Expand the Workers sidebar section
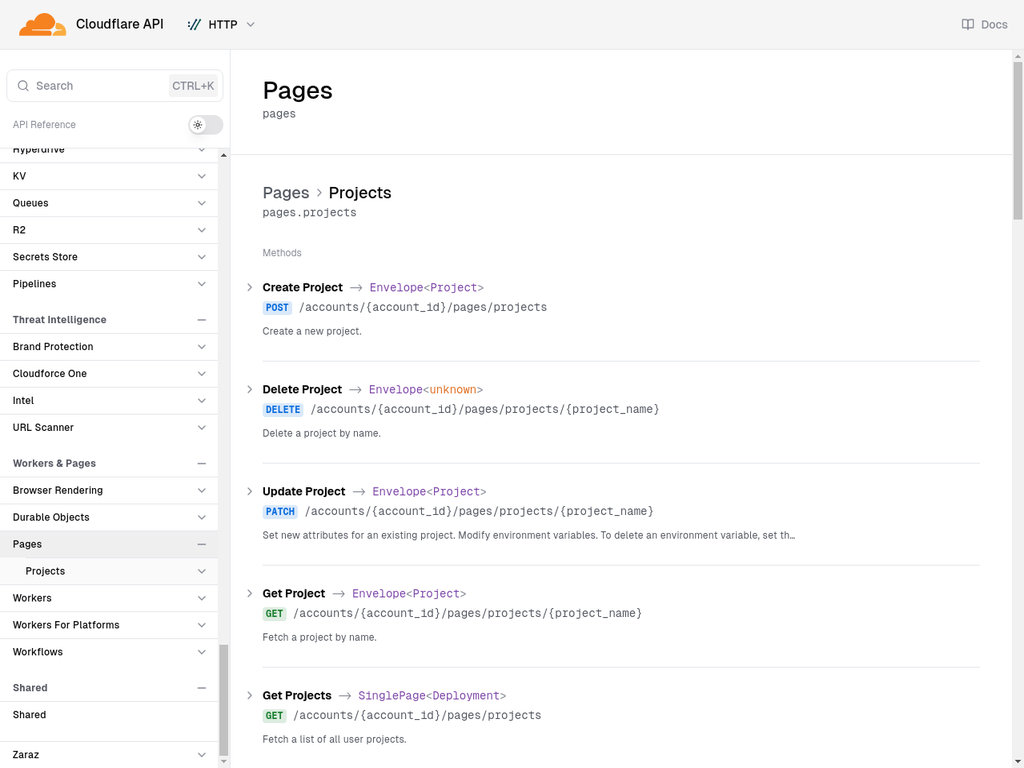1024x768 pixels. [202, 598]
